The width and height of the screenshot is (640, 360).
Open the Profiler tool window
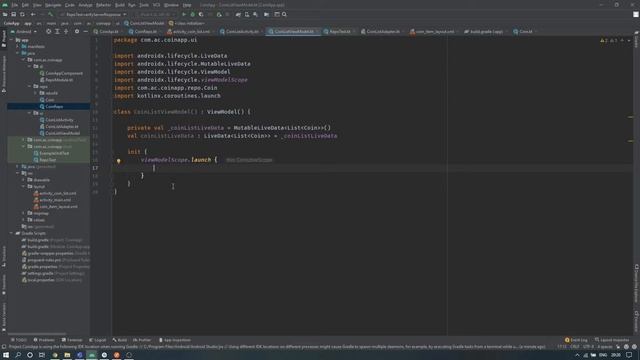pos(142,340)
